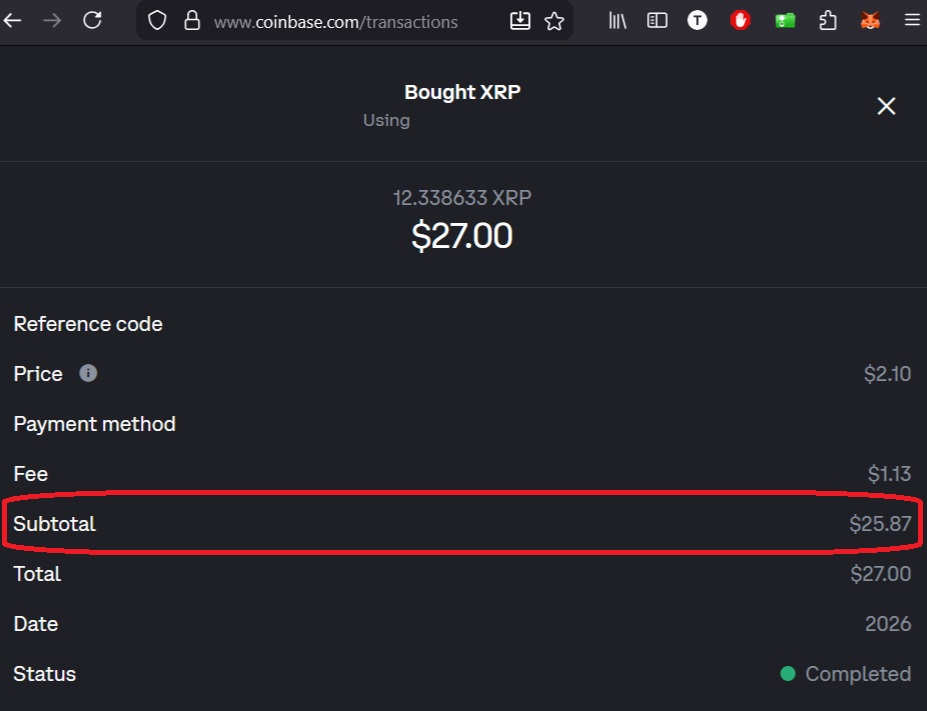Image resolution: width=927 pixels, height=711 pixels.
Task: Reload the Coinbase transactions page
Action: tap(92, 20)
